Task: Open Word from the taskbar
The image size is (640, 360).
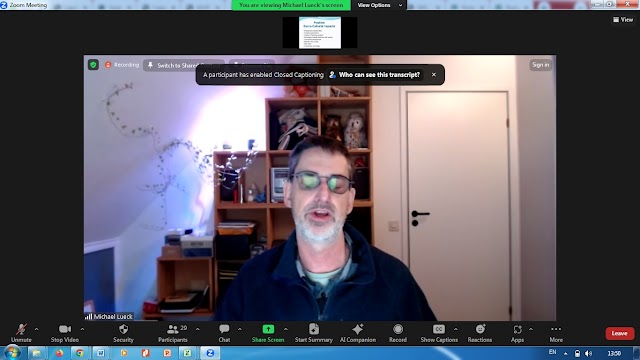Action: point(100,353)
